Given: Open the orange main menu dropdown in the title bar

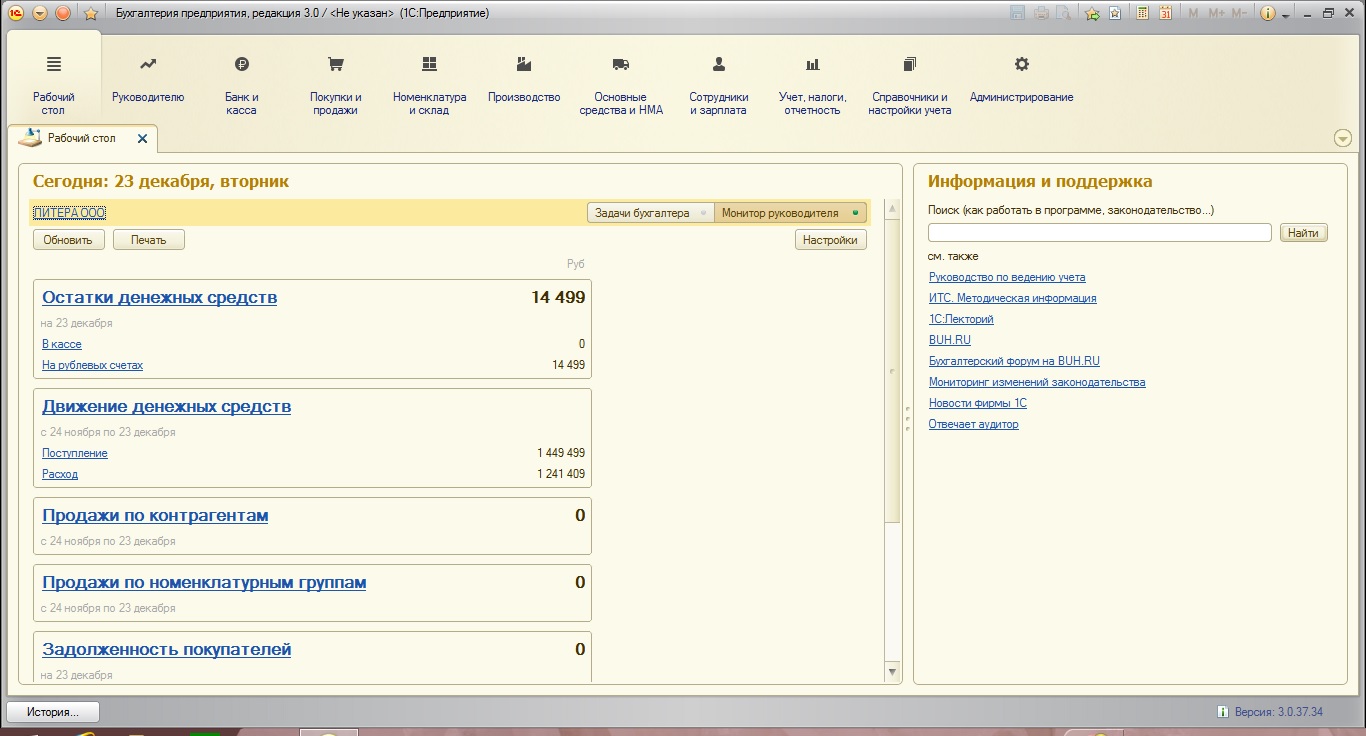Looking at the screenshot, I should tap(39, 14).
